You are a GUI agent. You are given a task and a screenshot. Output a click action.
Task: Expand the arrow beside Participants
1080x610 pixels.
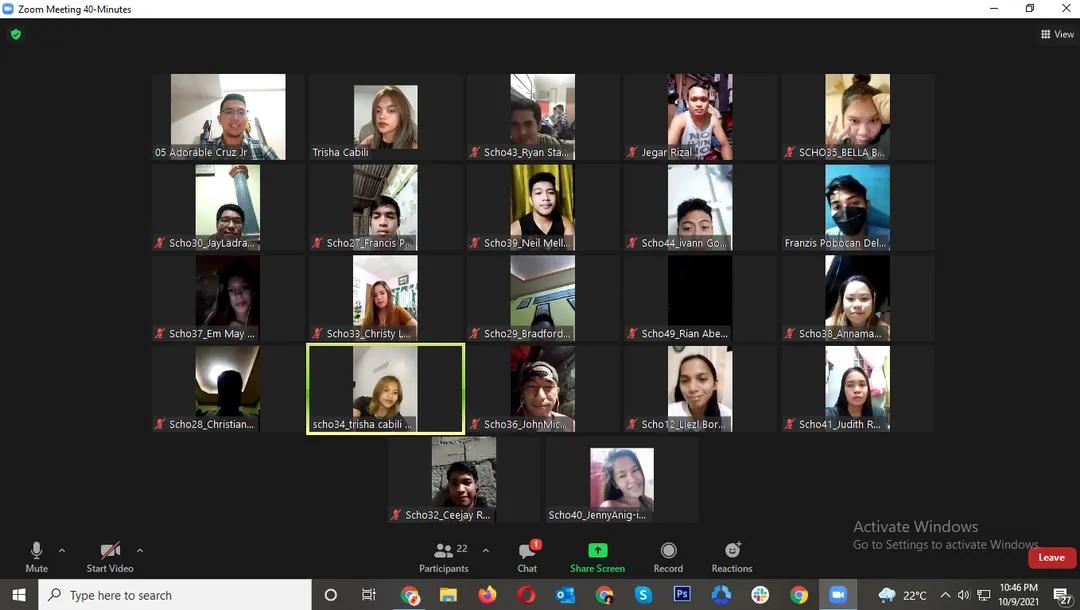coord(486,550)
